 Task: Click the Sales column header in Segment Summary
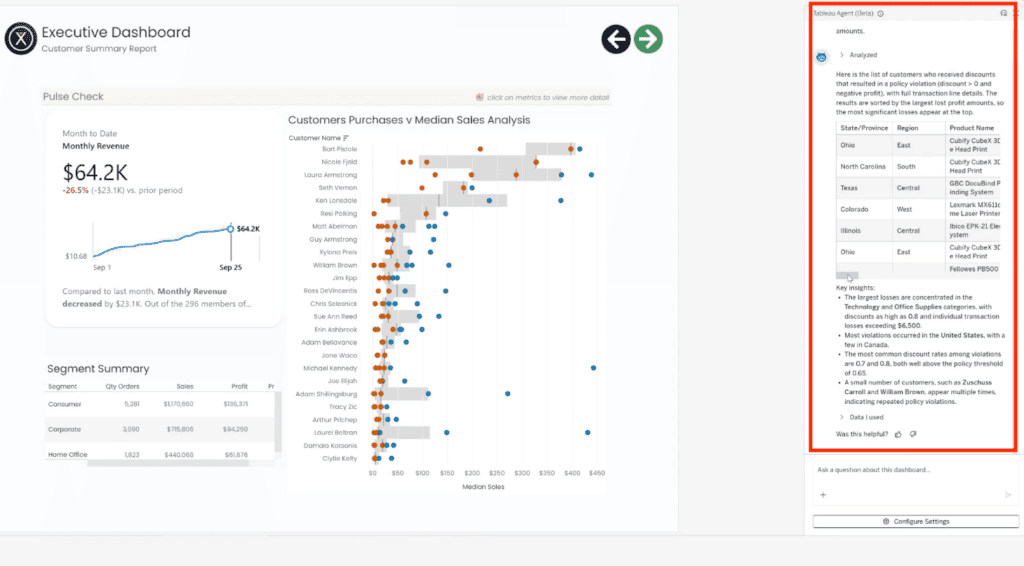pyautogui.click(x=185, y=386)
